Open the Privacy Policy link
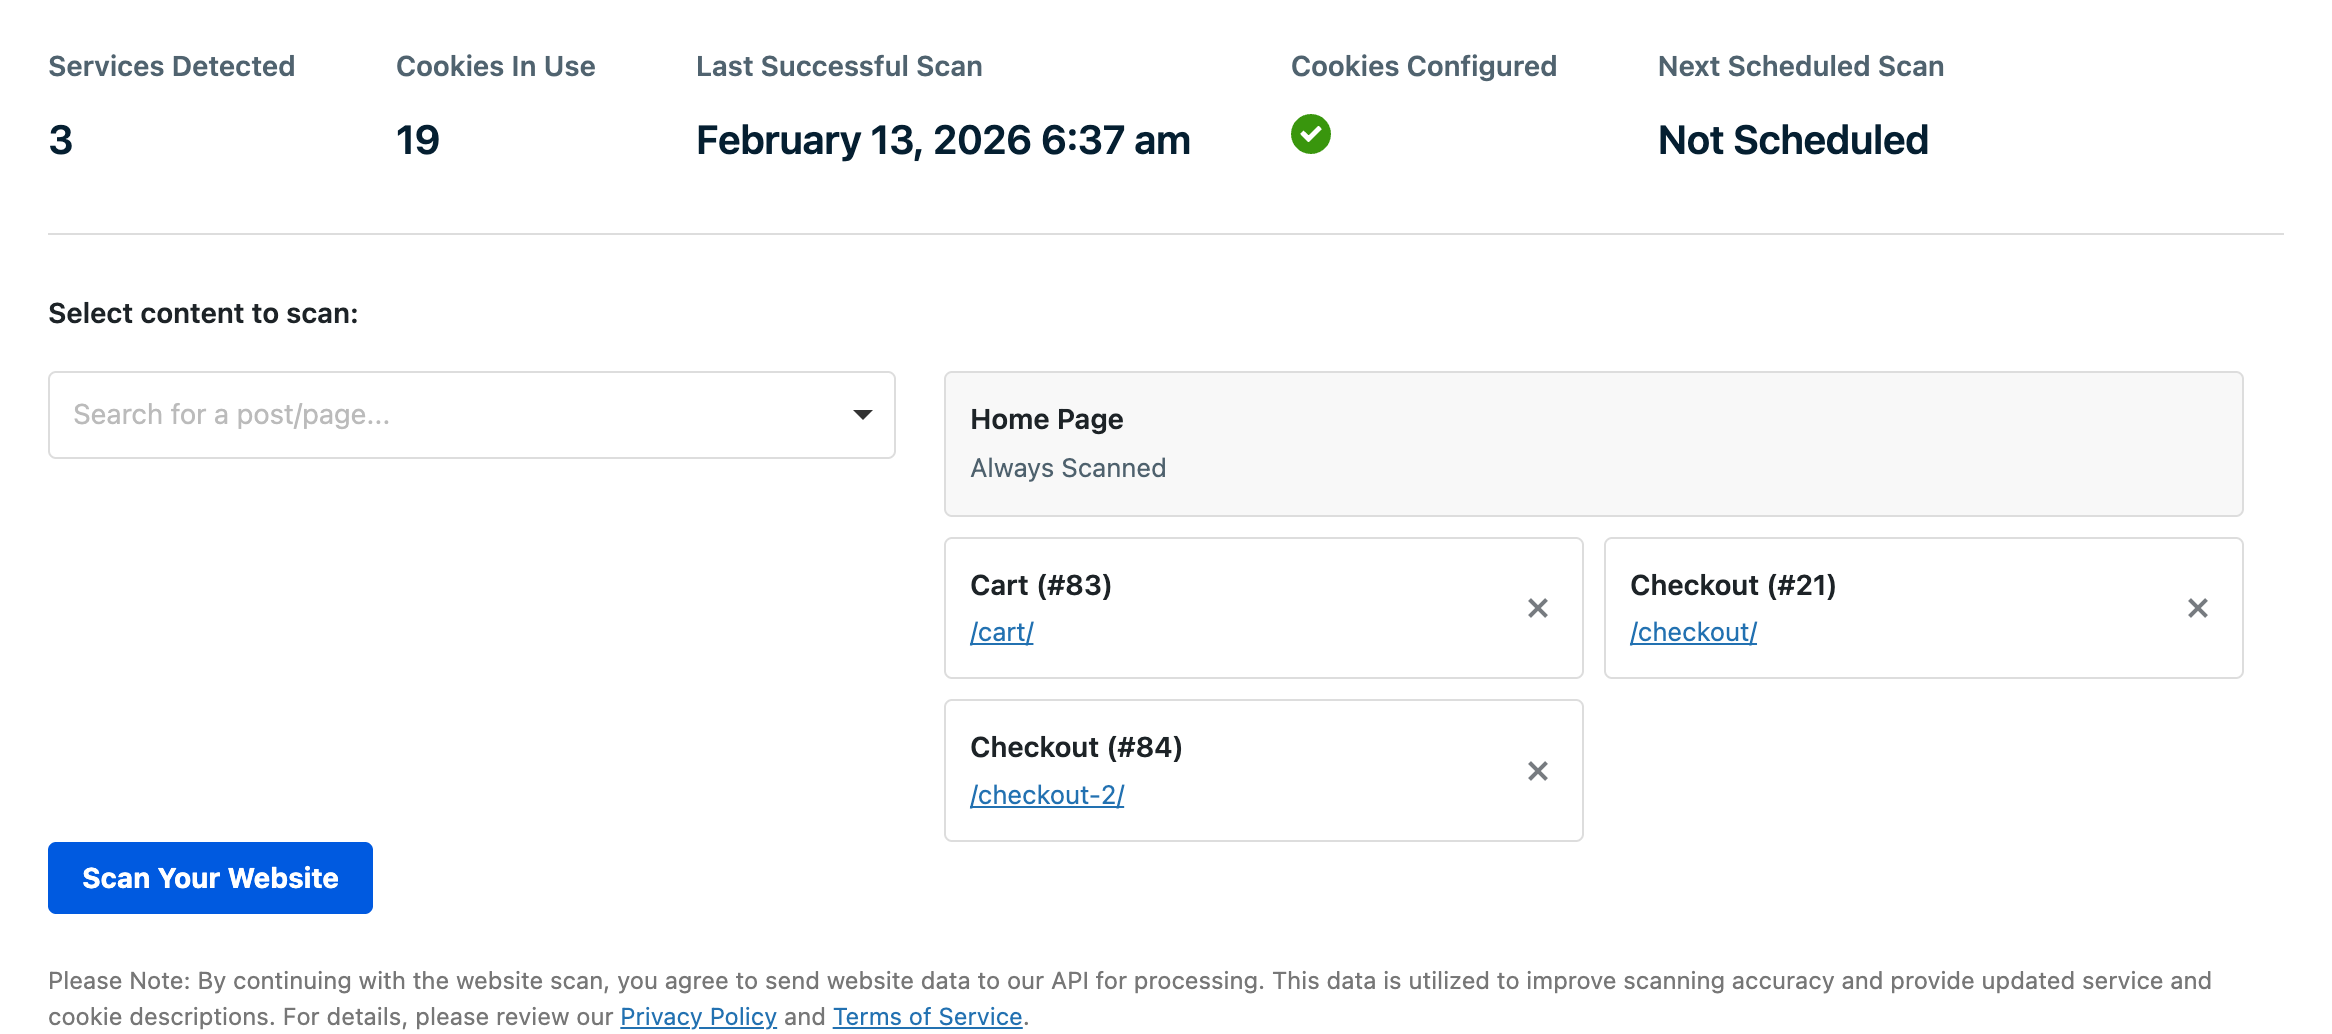Viewport: 2332px width, 1034px height. (x=698, y=1016)
